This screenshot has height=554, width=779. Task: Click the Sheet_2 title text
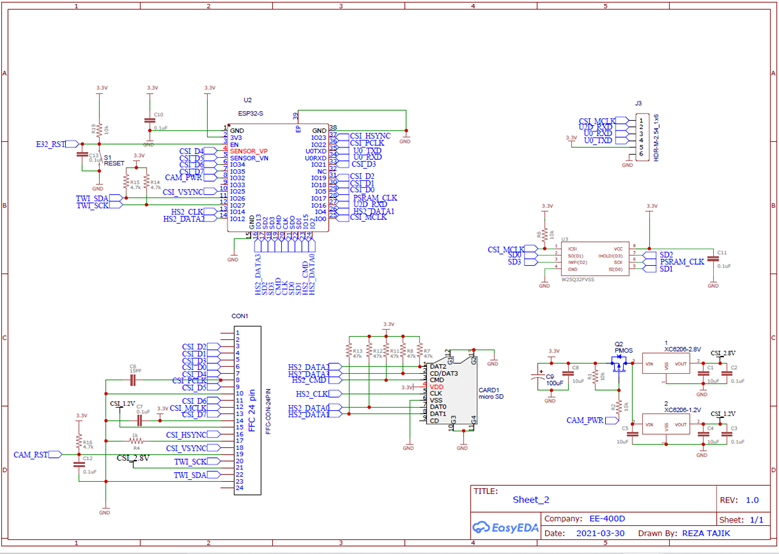(531, 500)
